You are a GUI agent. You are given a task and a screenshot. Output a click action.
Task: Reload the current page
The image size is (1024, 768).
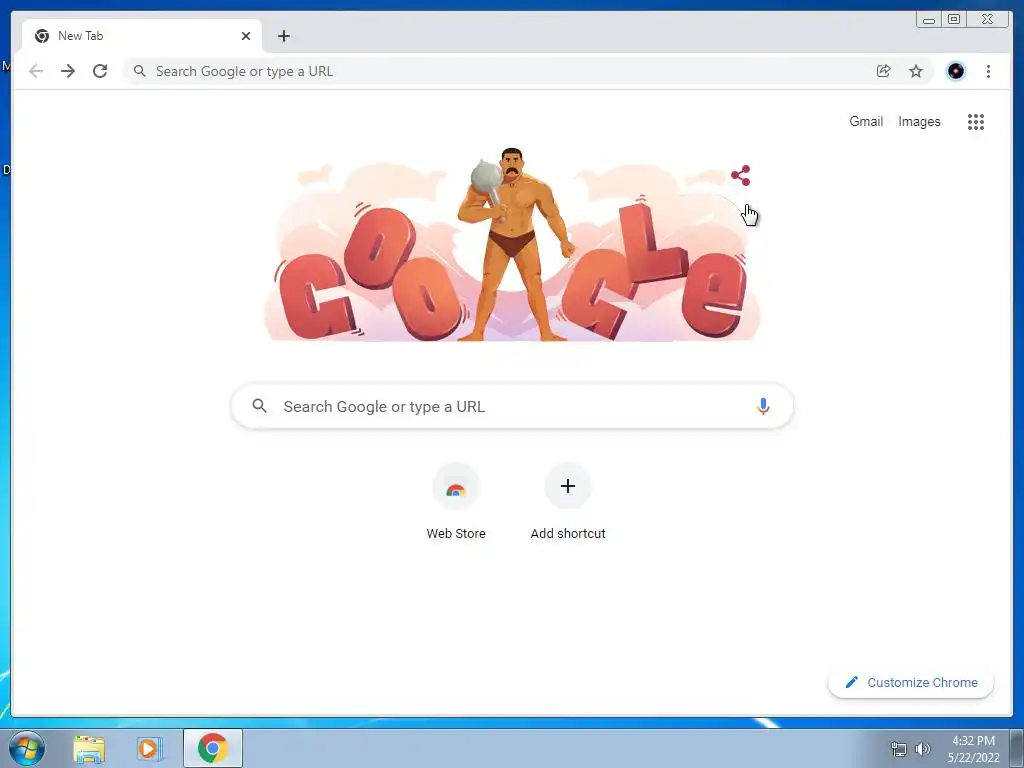100,71
